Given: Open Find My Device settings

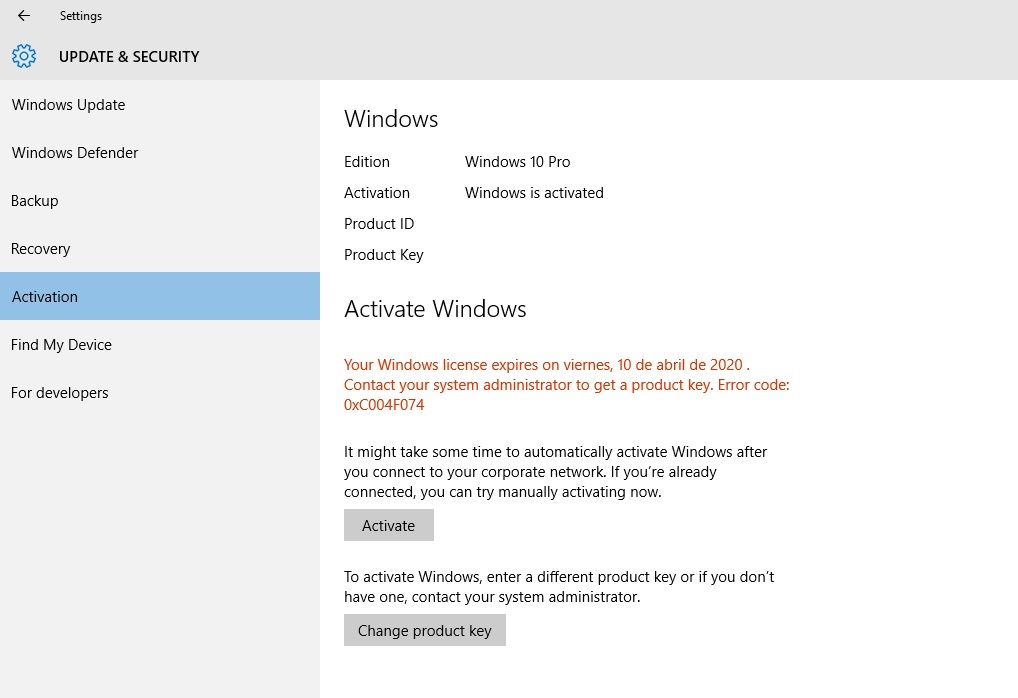Looking at the screenshot, I should [x=160, y=345].
